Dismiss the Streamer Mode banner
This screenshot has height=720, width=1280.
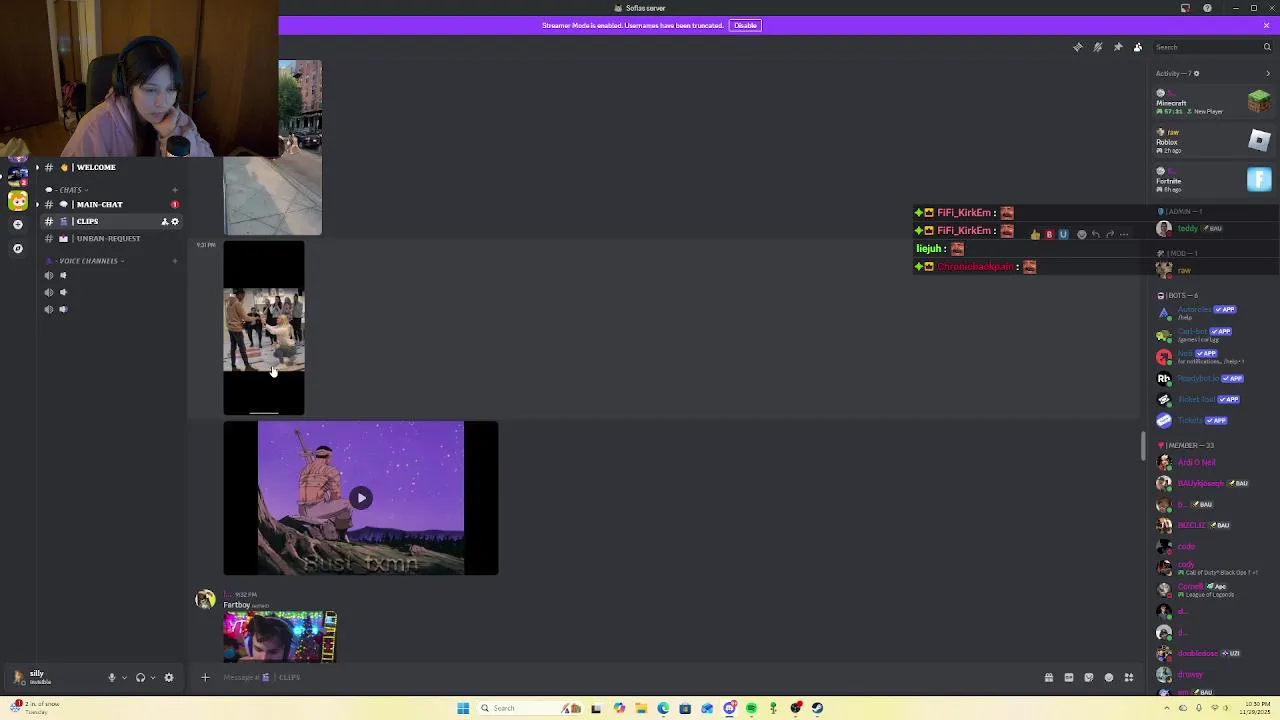tap(1267, 25)
